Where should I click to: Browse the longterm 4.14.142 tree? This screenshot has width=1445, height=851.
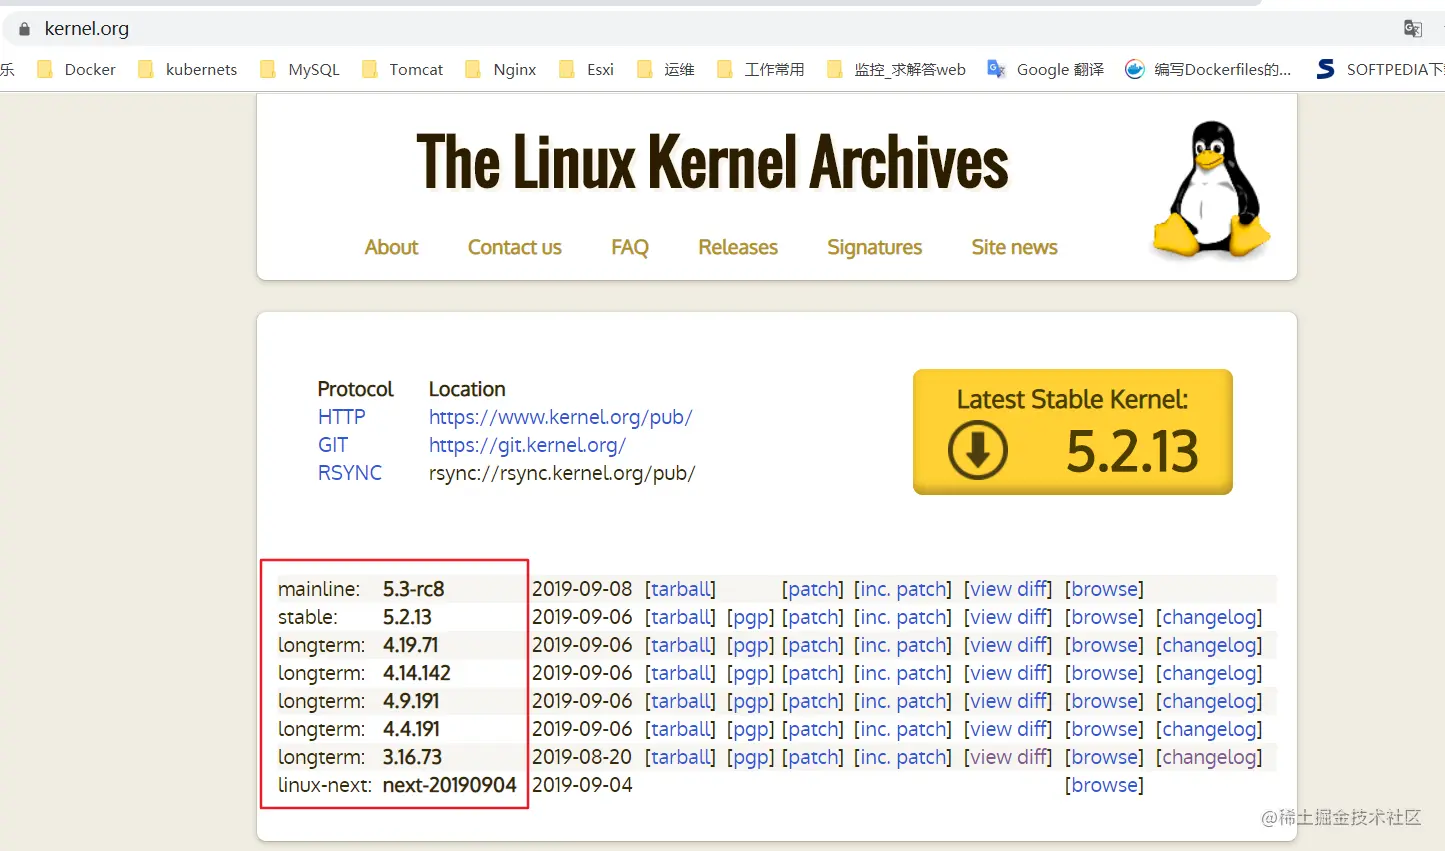tap(1104, 673)
